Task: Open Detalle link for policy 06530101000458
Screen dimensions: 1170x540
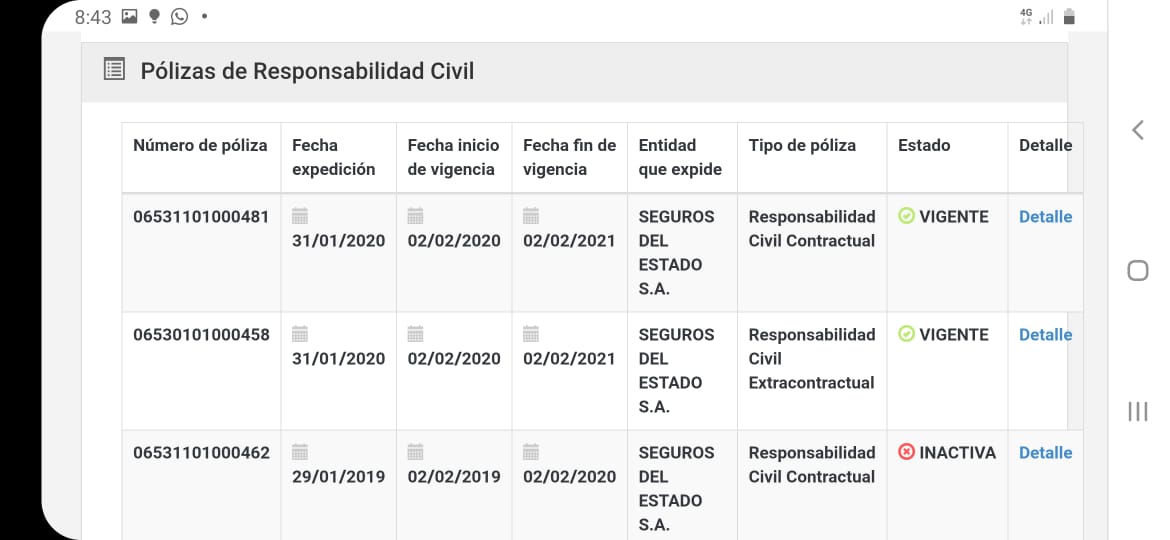Action: pyautogui.click(x=1045, y=334)
